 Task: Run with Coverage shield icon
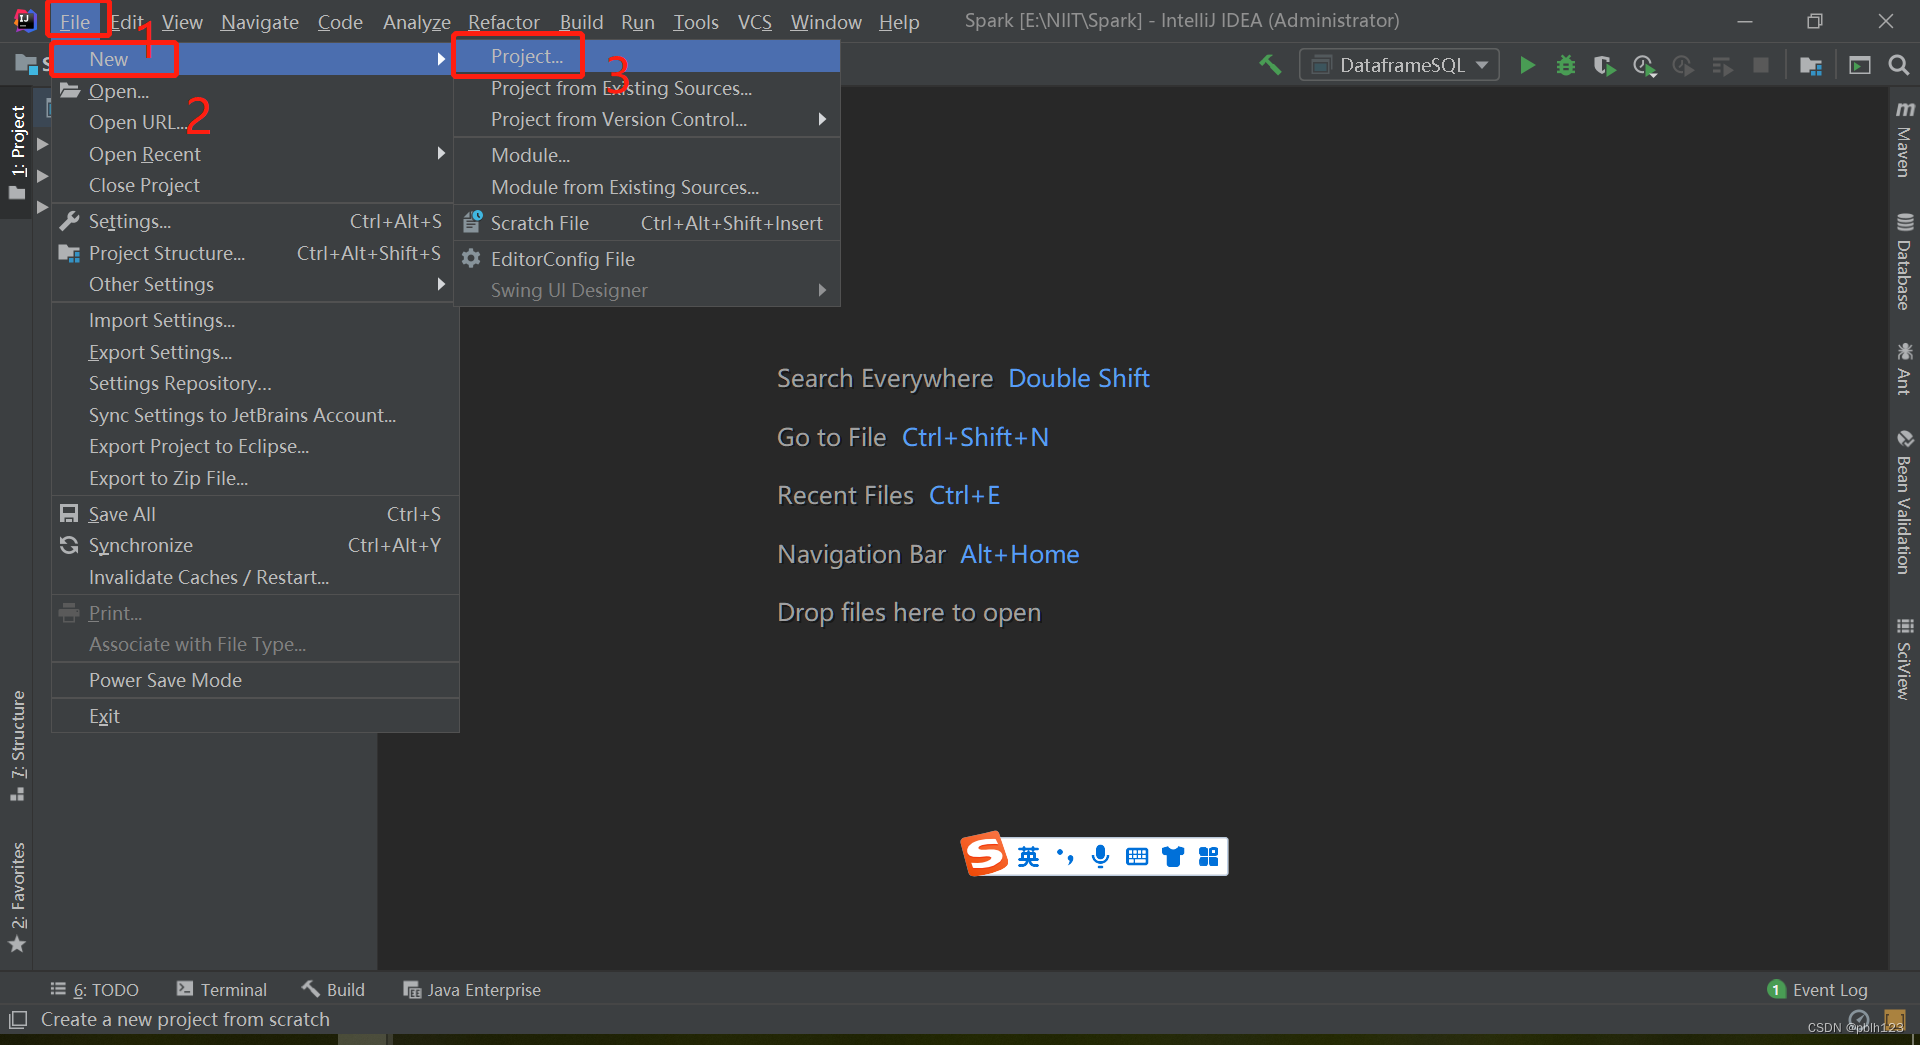[x=1605, y=65]
